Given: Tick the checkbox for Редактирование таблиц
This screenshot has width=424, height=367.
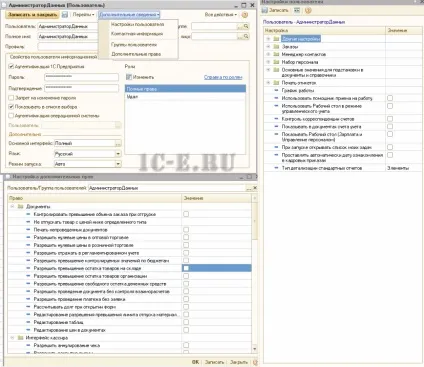Looking at the screenshot, I should (186, 322).
